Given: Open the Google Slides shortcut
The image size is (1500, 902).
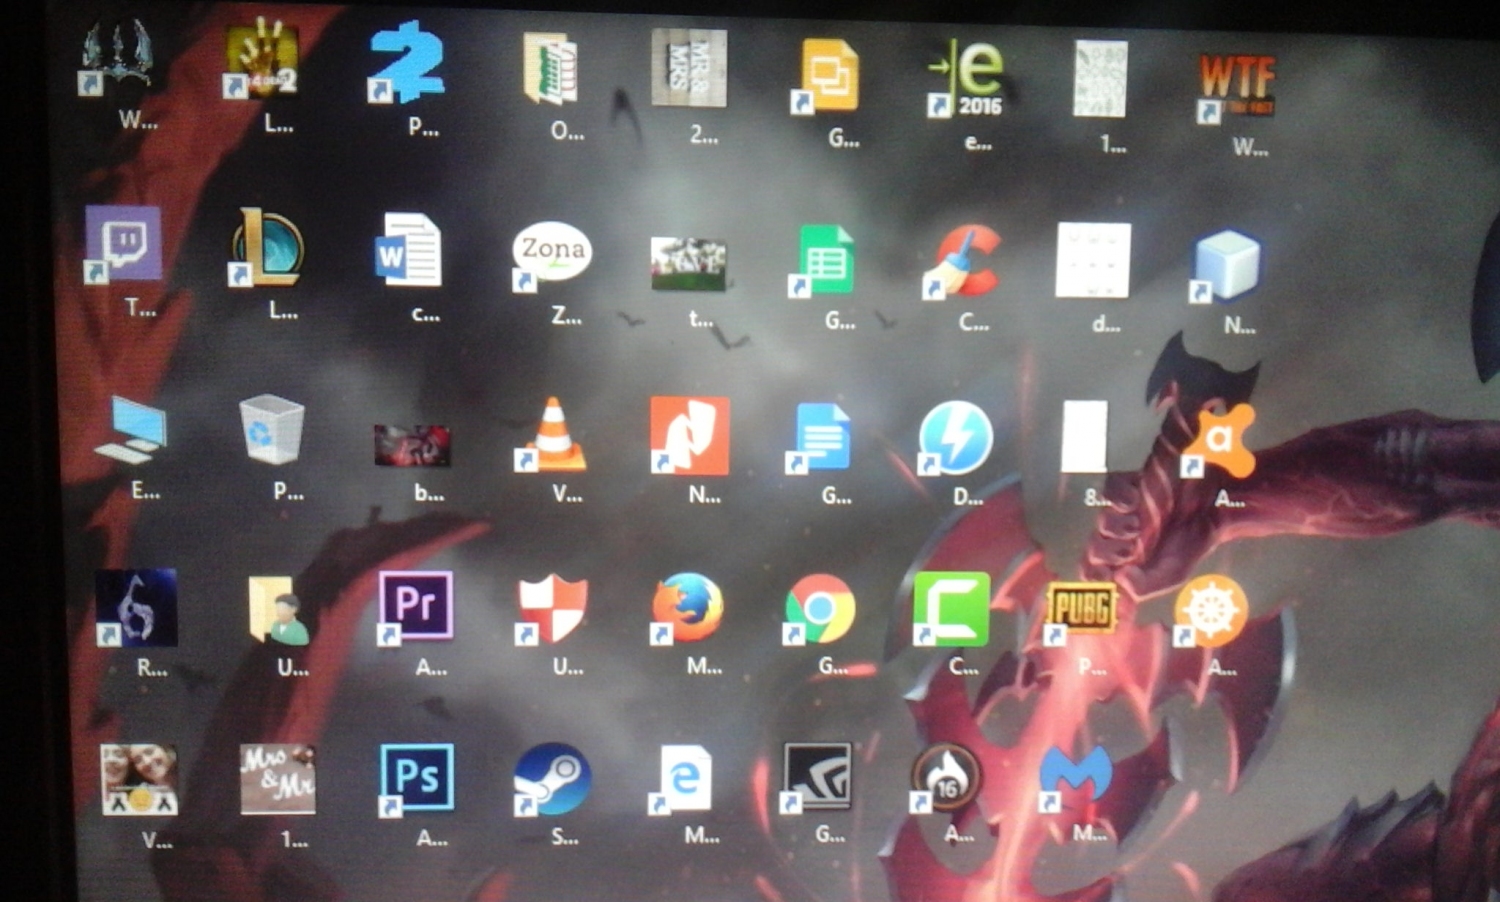Looking at the screenshot, I should [827, 75].
